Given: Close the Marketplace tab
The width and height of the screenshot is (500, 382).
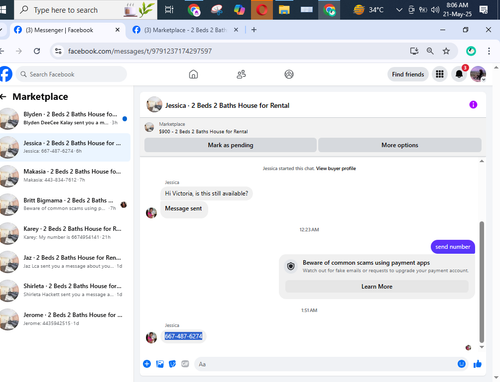Looking at the screenshot, I should (236, 30).
